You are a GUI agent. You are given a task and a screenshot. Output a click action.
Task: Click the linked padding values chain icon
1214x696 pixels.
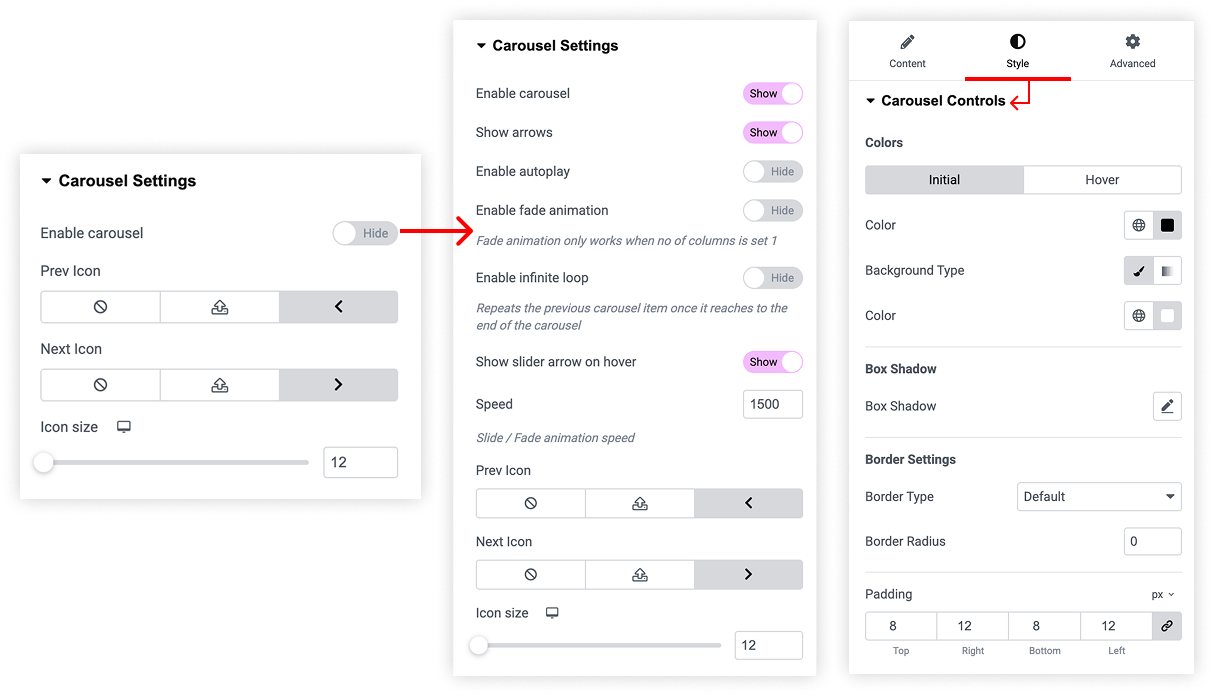(x=1167, y=626)
